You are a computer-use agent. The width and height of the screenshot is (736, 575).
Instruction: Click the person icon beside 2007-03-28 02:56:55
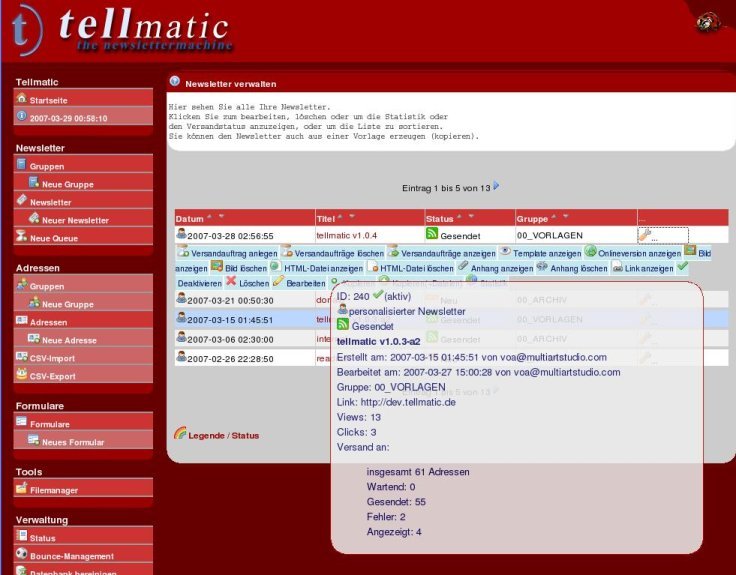tap(181, 233)
